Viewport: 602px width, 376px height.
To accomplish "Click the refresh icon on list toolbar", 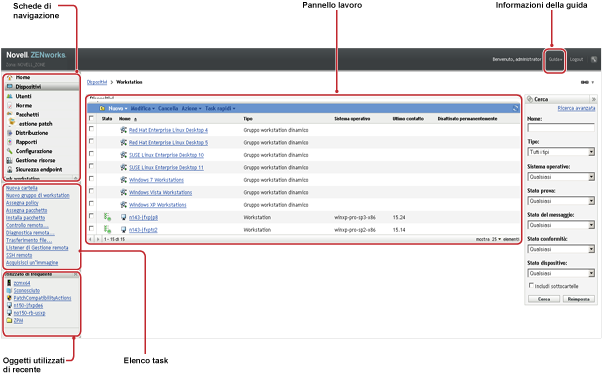I will pos(516,108).
